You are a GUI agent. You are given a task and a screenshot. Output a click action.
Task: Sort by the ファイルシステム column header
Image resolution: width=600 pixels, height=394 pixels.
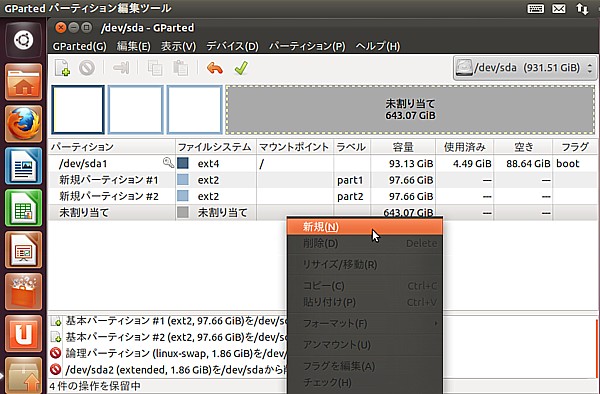[216, 147]
